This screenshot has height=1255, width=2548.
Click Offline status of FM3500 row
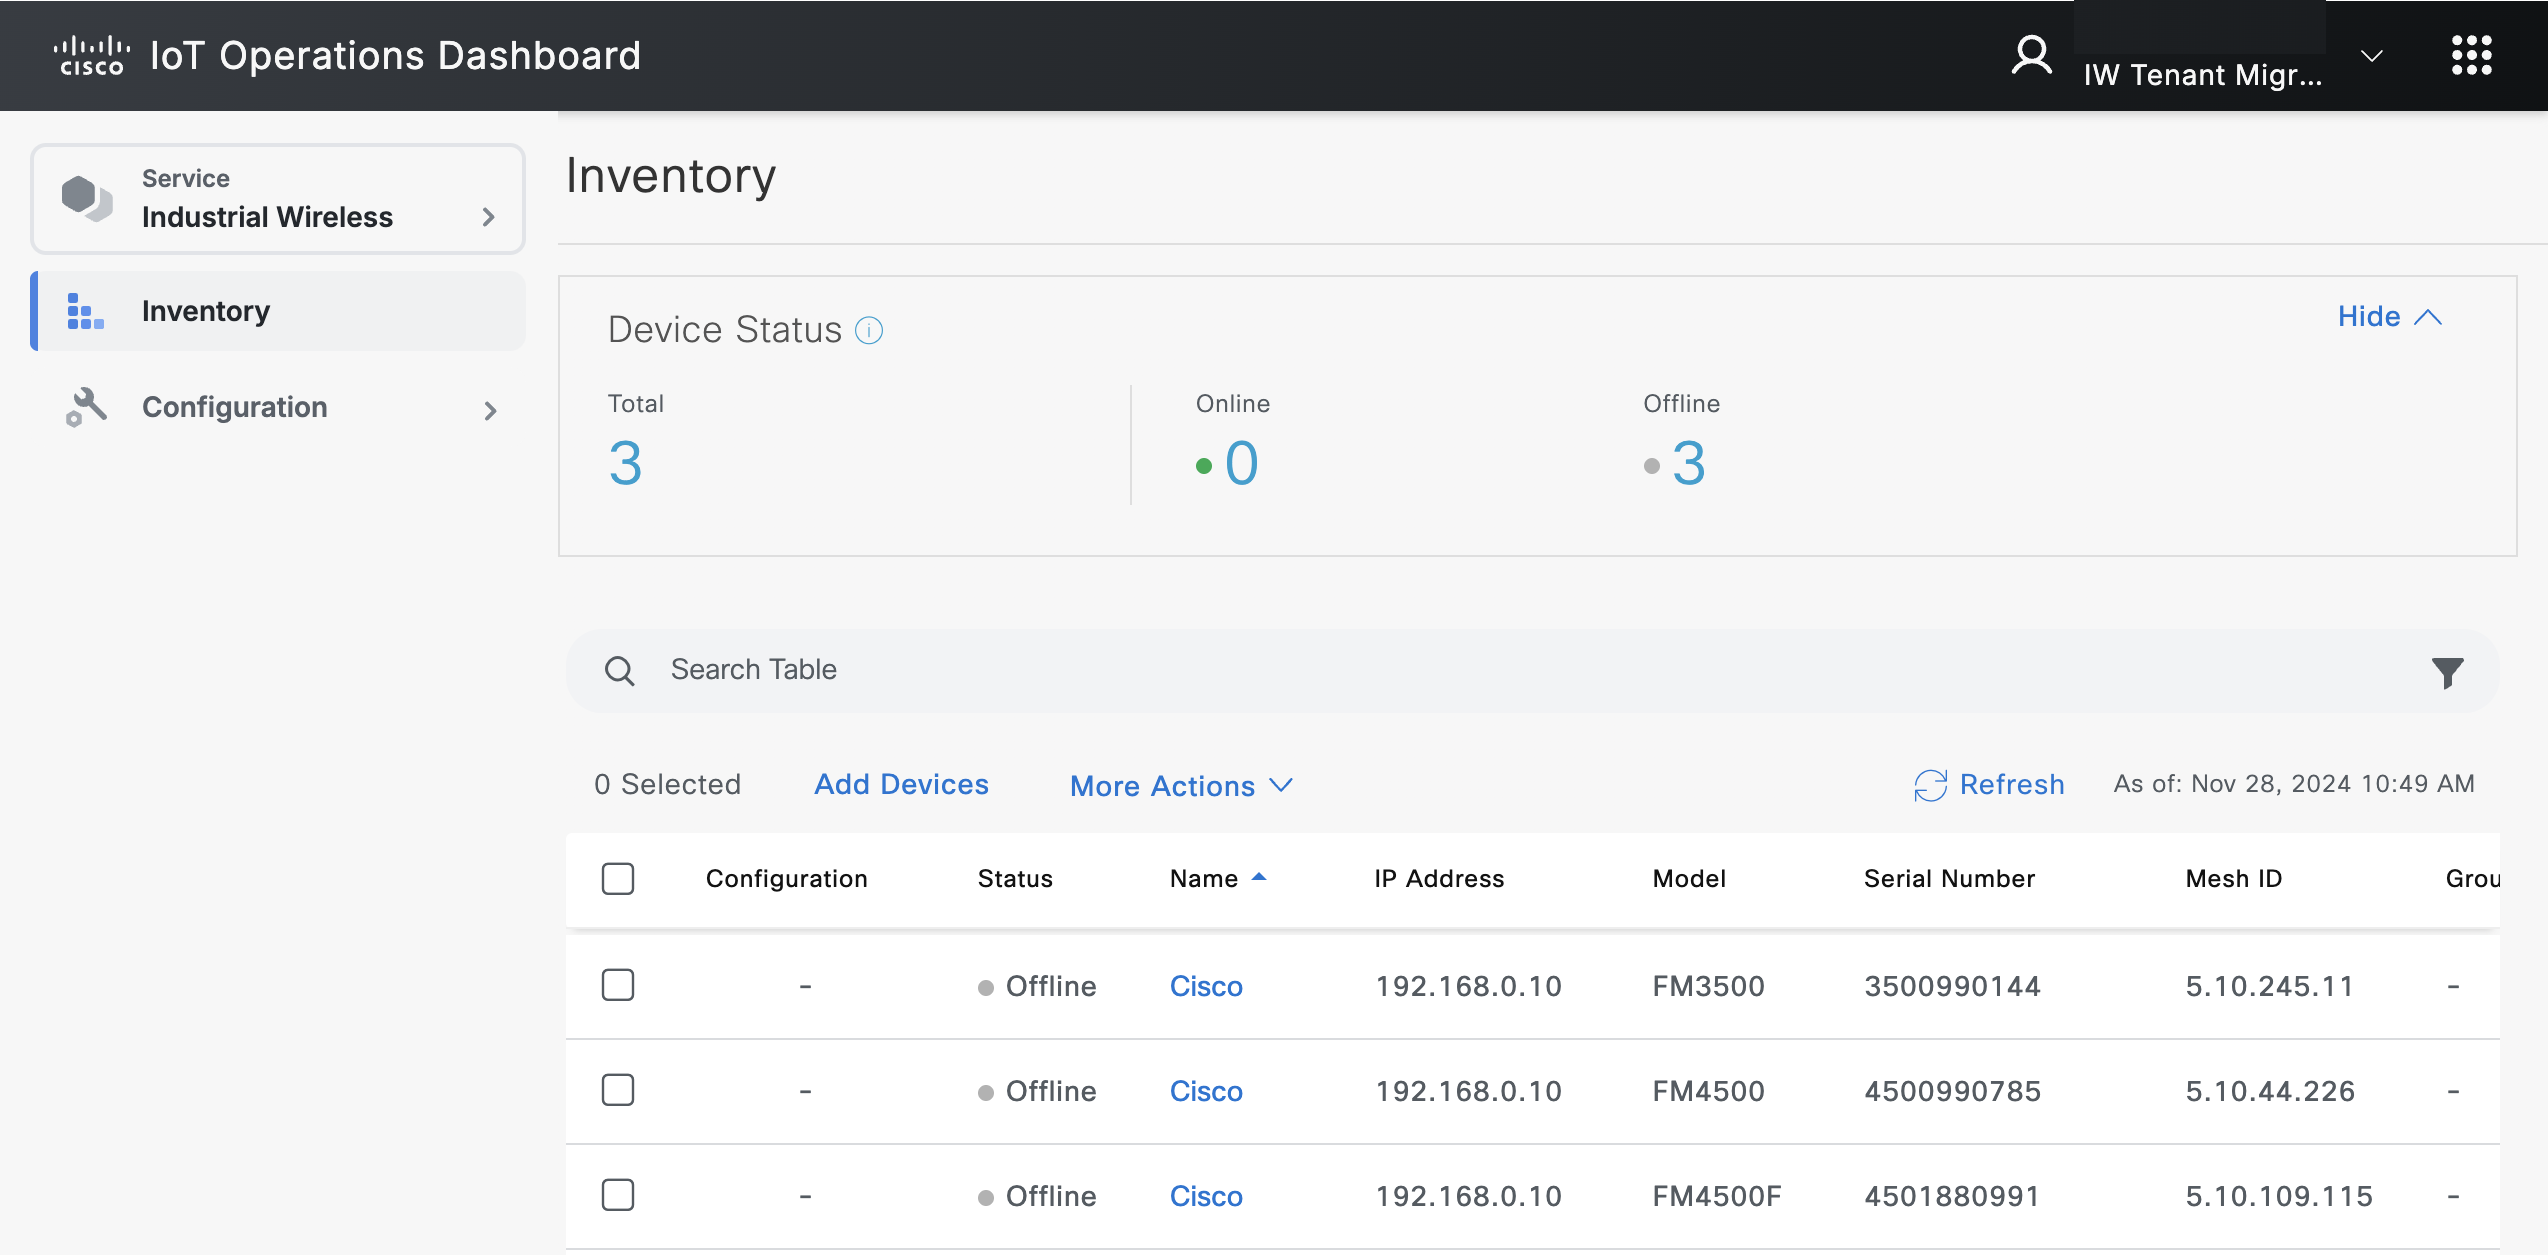[1037, 987]
